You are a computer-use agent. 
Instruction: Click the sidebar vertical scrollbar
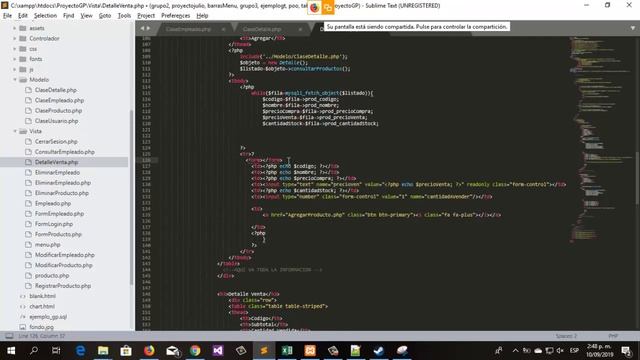[x=131, y=197]
